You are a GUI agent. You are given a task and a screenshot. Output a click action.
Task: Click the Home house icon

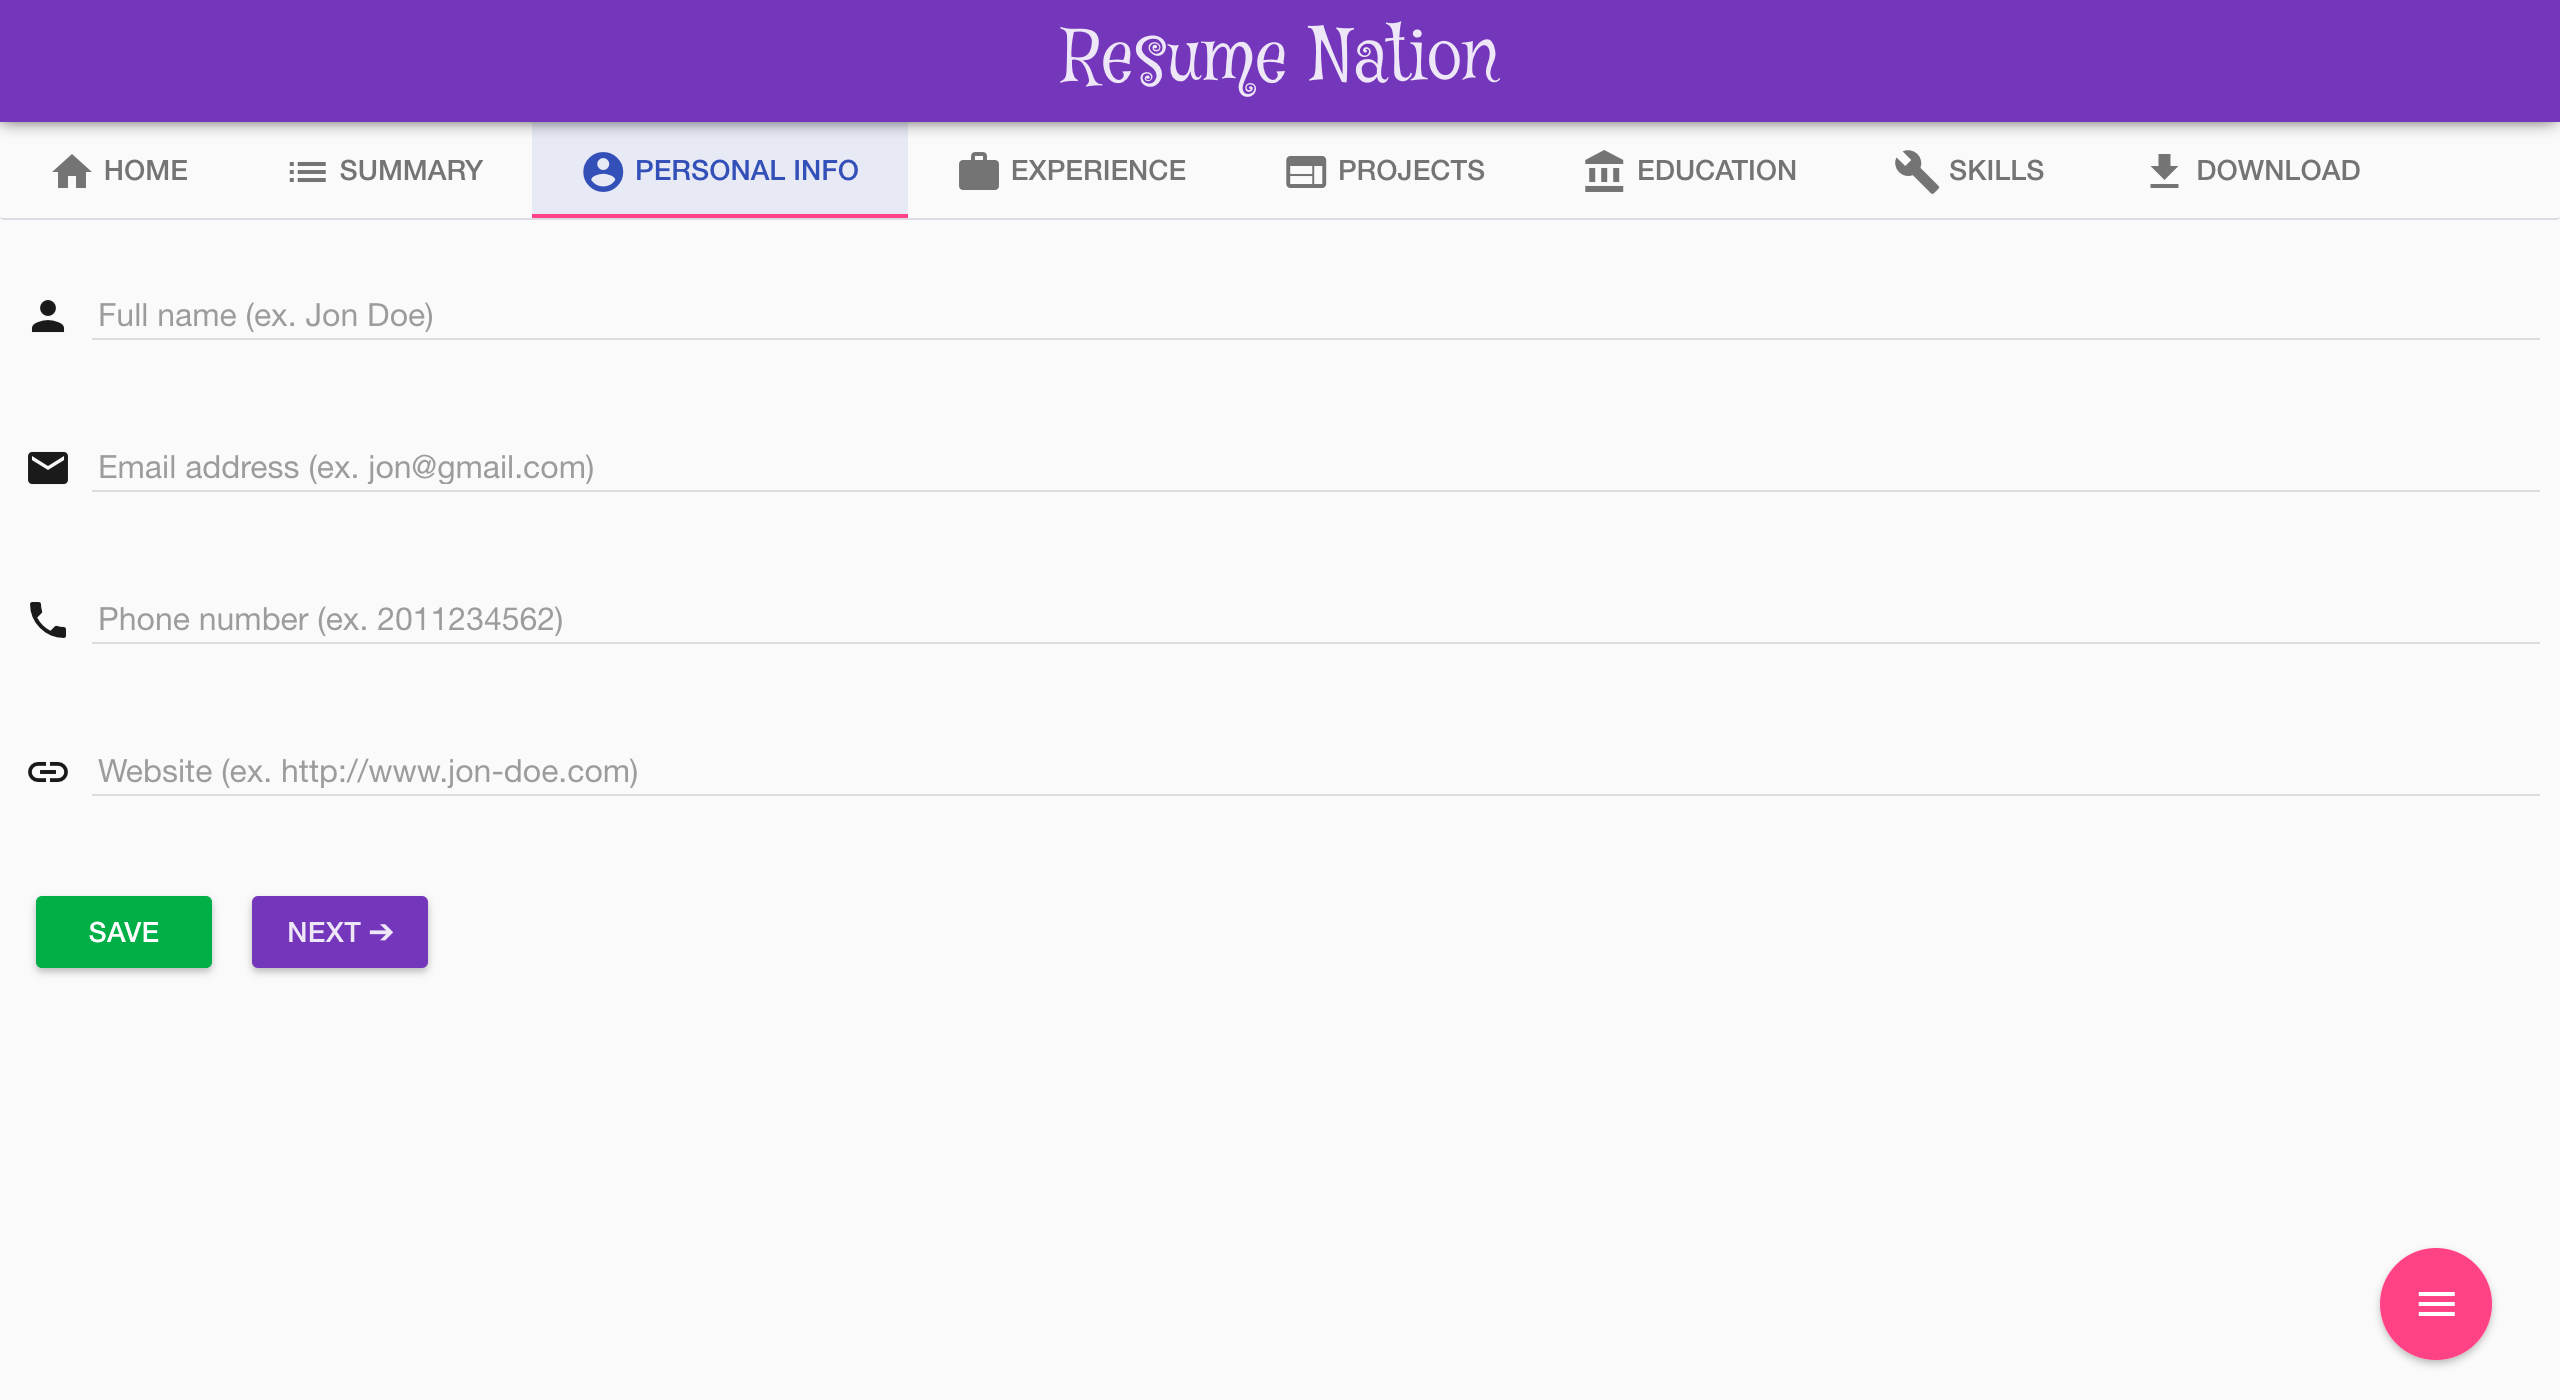click(71, 171)
